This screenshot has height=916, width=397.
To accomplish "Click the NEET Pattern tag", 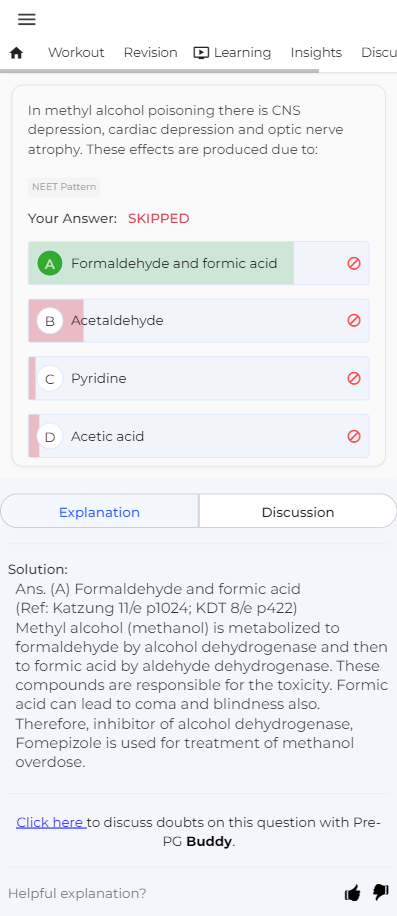I will (x=64, y=187).
